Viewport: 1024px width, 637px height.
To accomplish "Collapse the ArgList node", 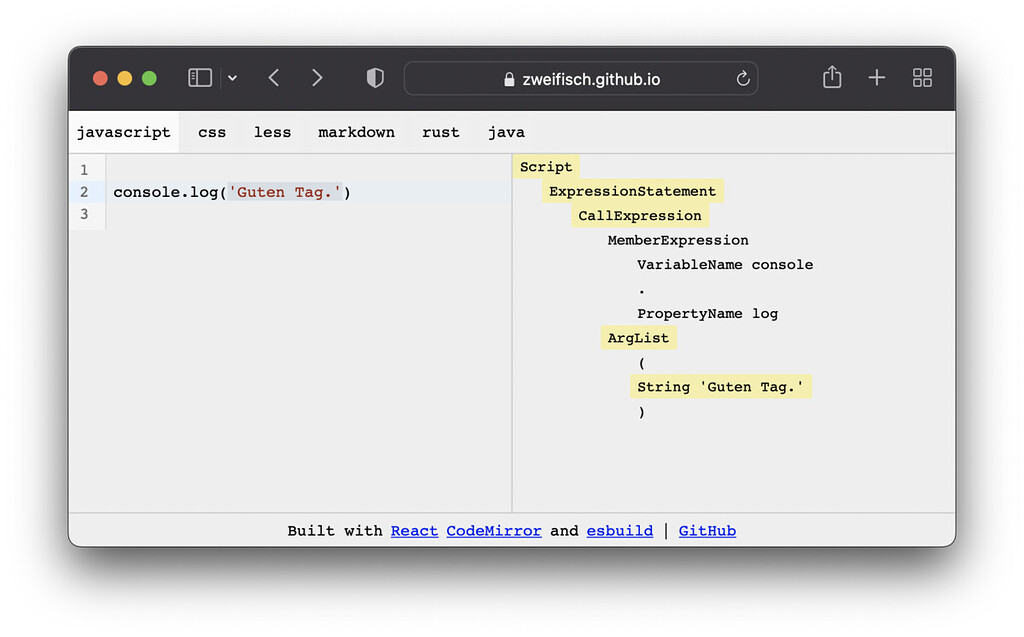I will click(x=638, y=337).
